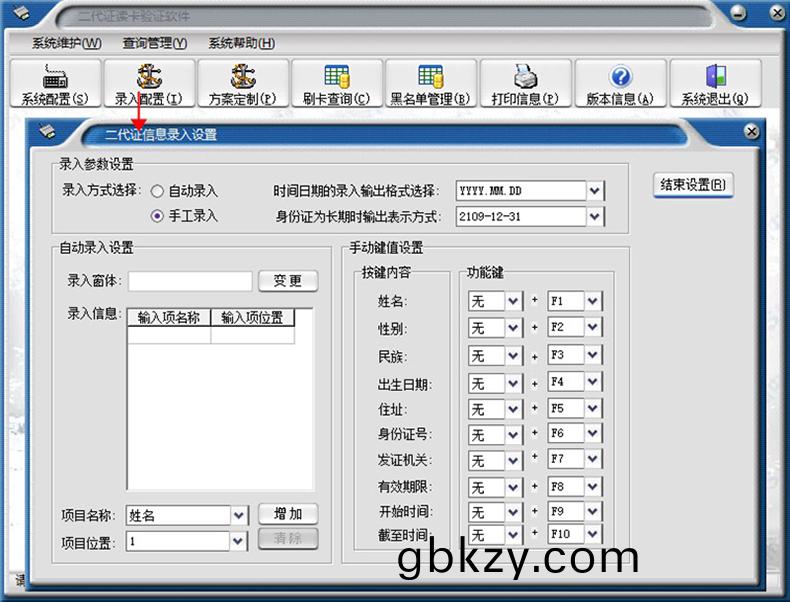This screenshot has height=602, width=790.
Task: Expand the modifier dropdown for 住址
Action: [513, 409]
